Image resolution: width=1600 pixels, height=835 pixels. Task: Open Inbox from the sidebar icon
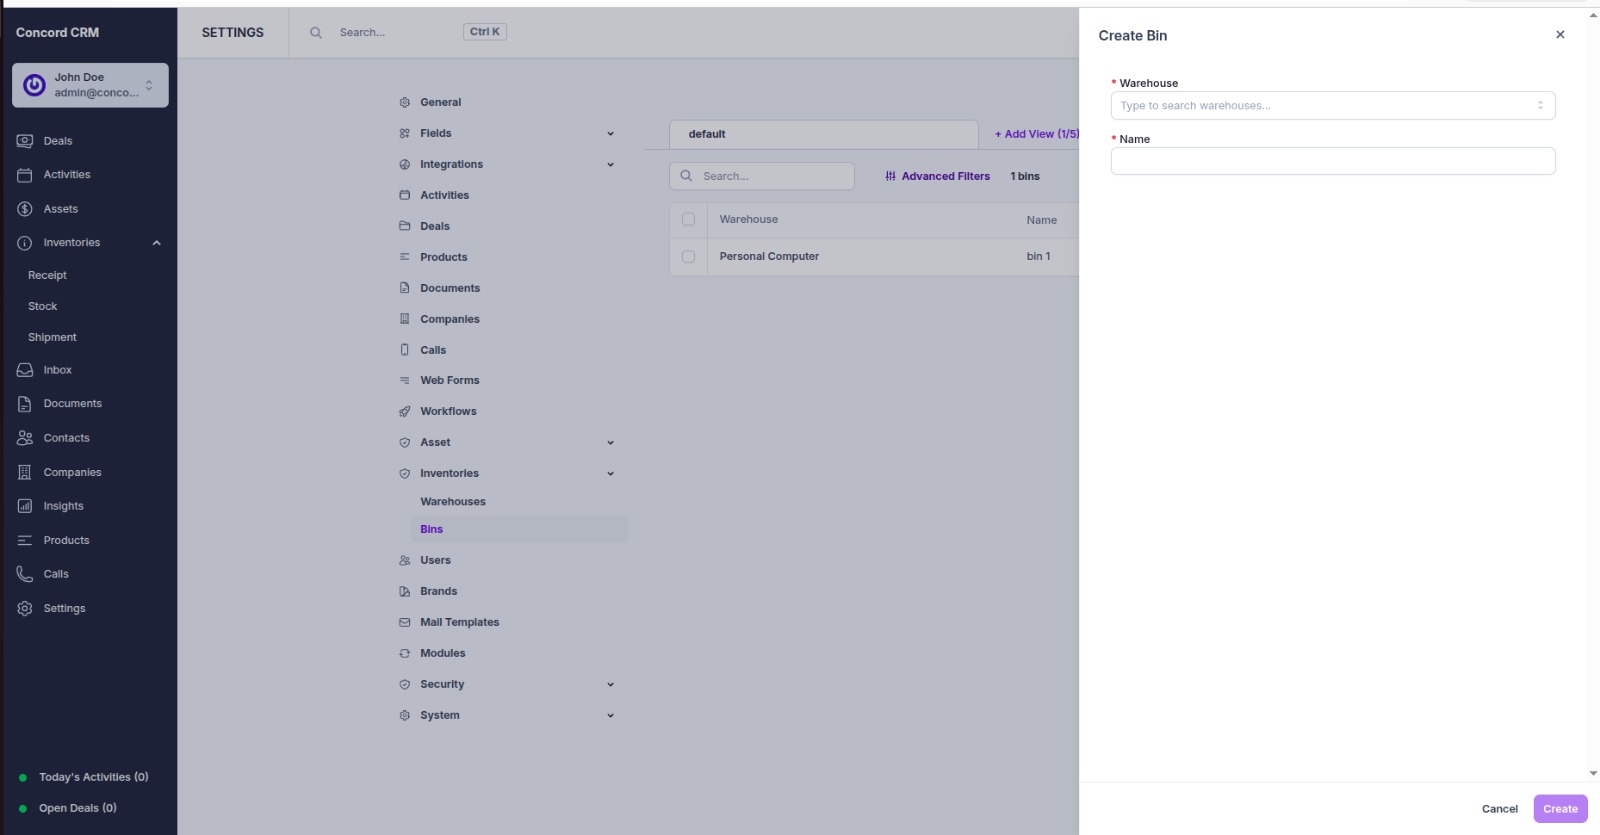25,370
